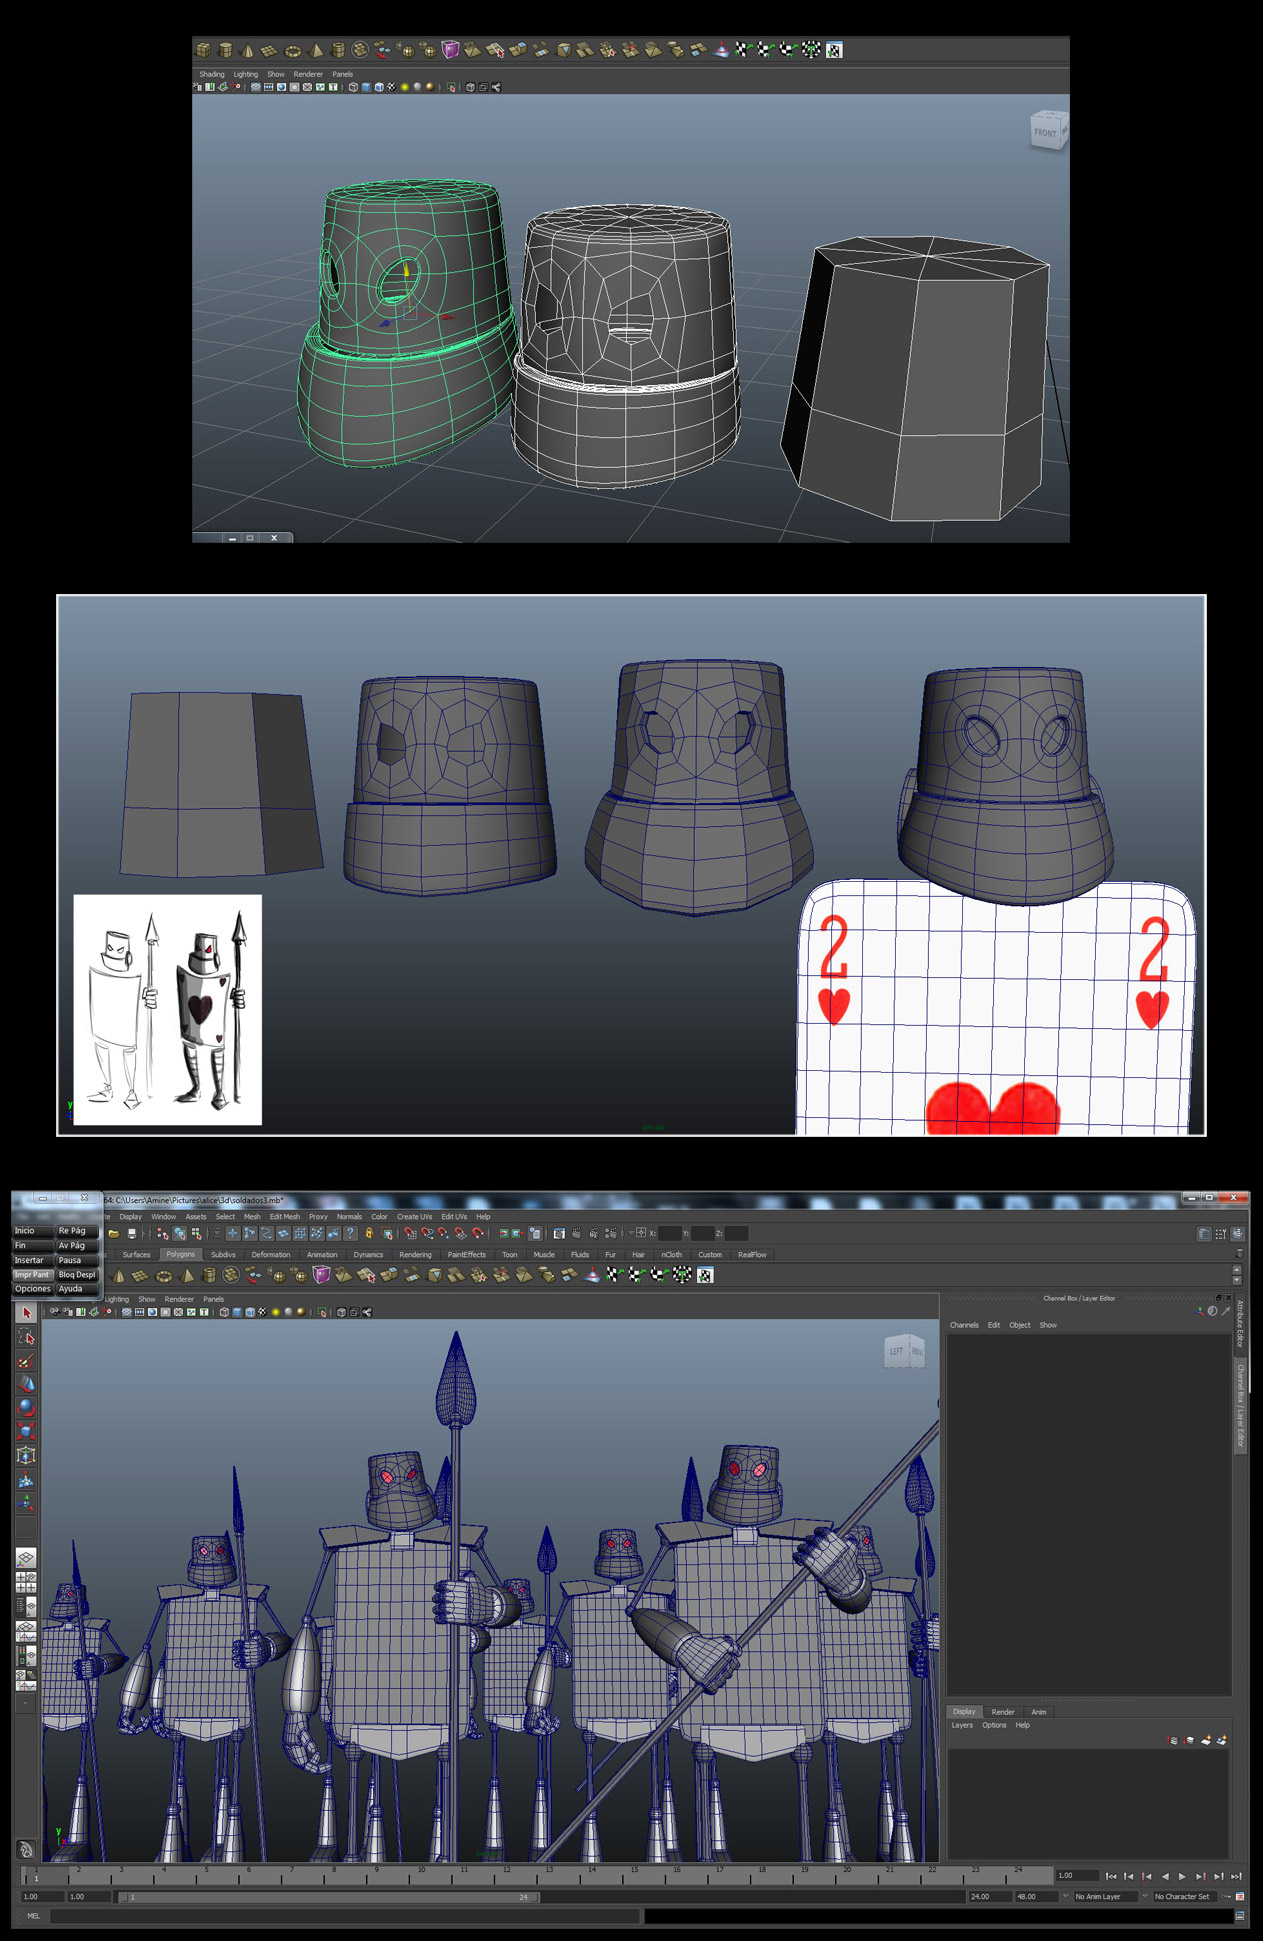Click the play forwards button
Image resolution: width=1263 pixels, height=1941 pixels.
1182,1877
